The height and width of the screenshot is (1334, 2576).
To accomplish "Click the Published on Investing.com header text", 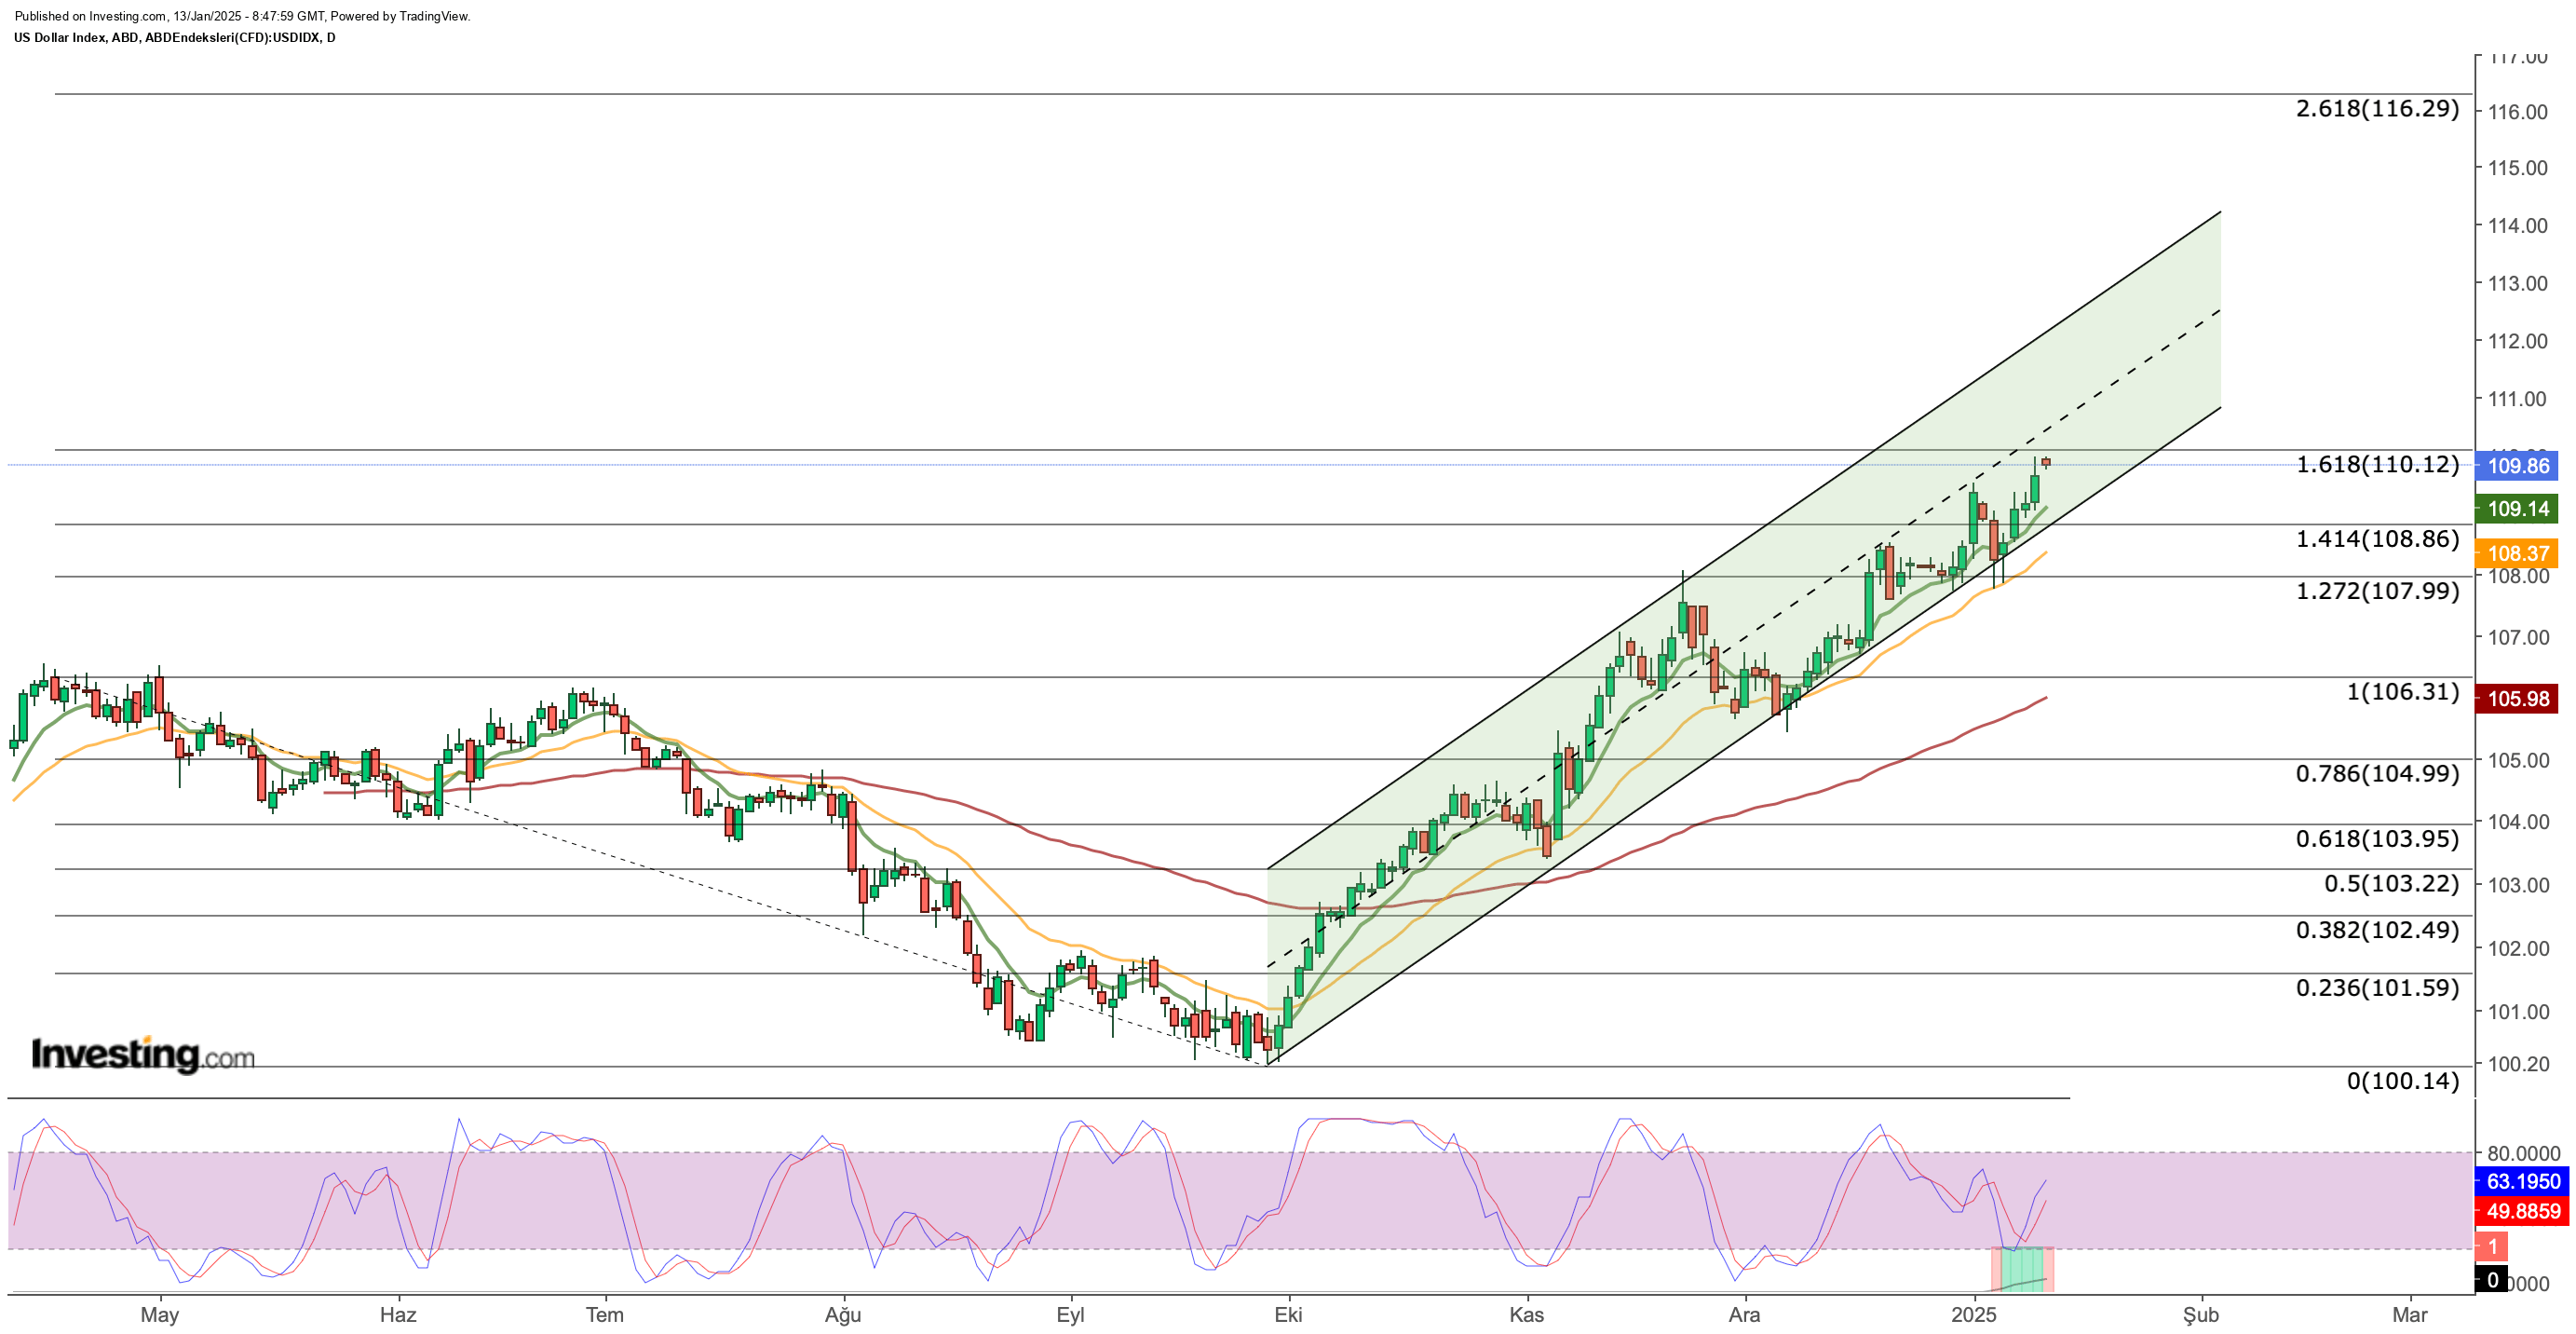I will point(242,16).
